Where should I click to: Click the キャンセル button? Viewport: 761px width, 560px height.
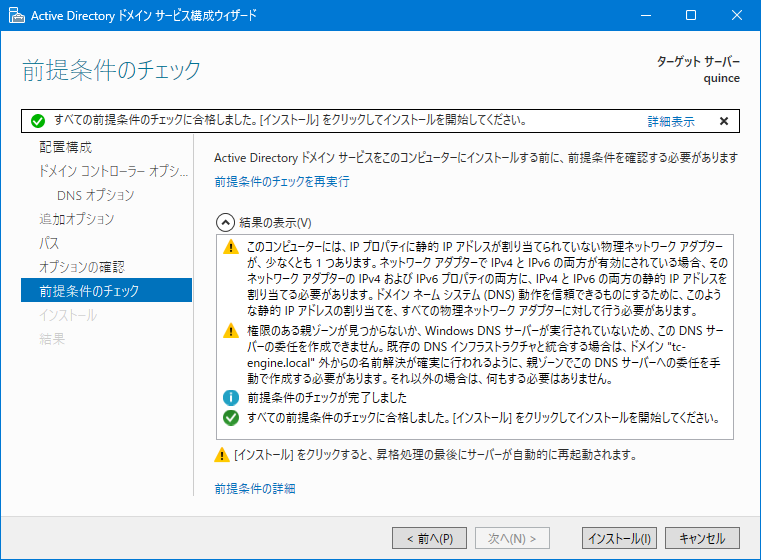pyautogui.click(x=702, y=538)
